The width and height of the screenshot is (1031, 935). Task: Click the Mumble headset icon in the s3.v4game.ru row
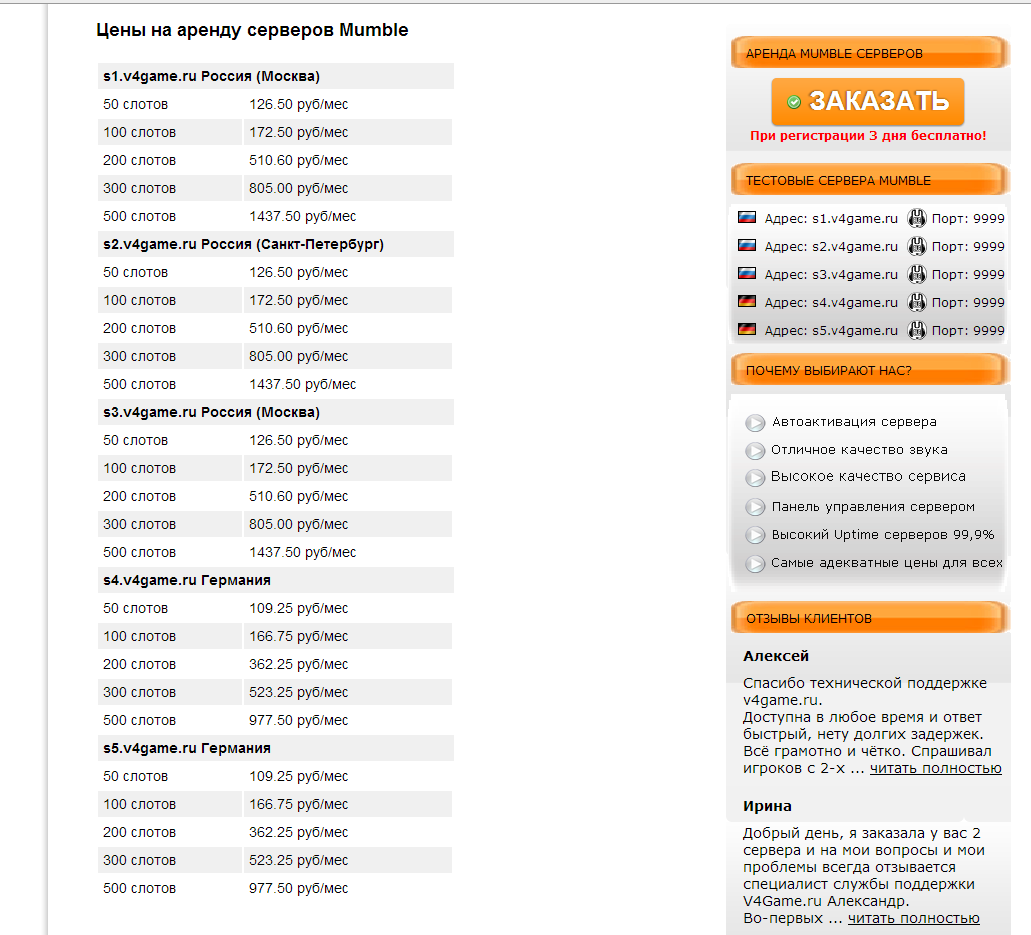(x=917, y=274)
